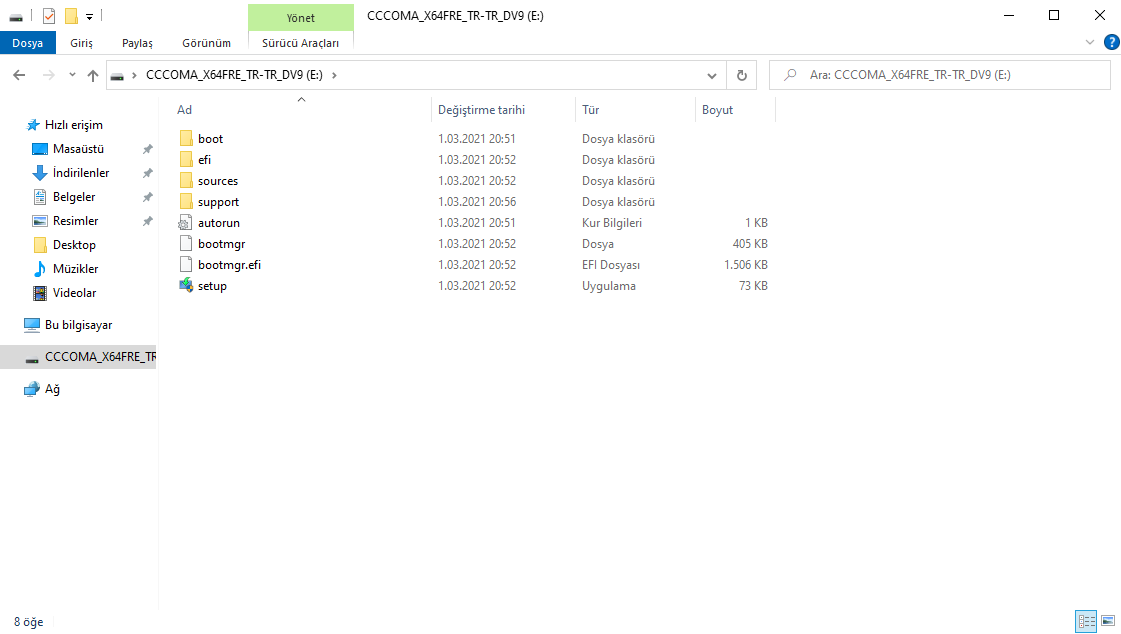
Task: Click the pin icon next to Masaüstü
Action: tap(147, 149)
